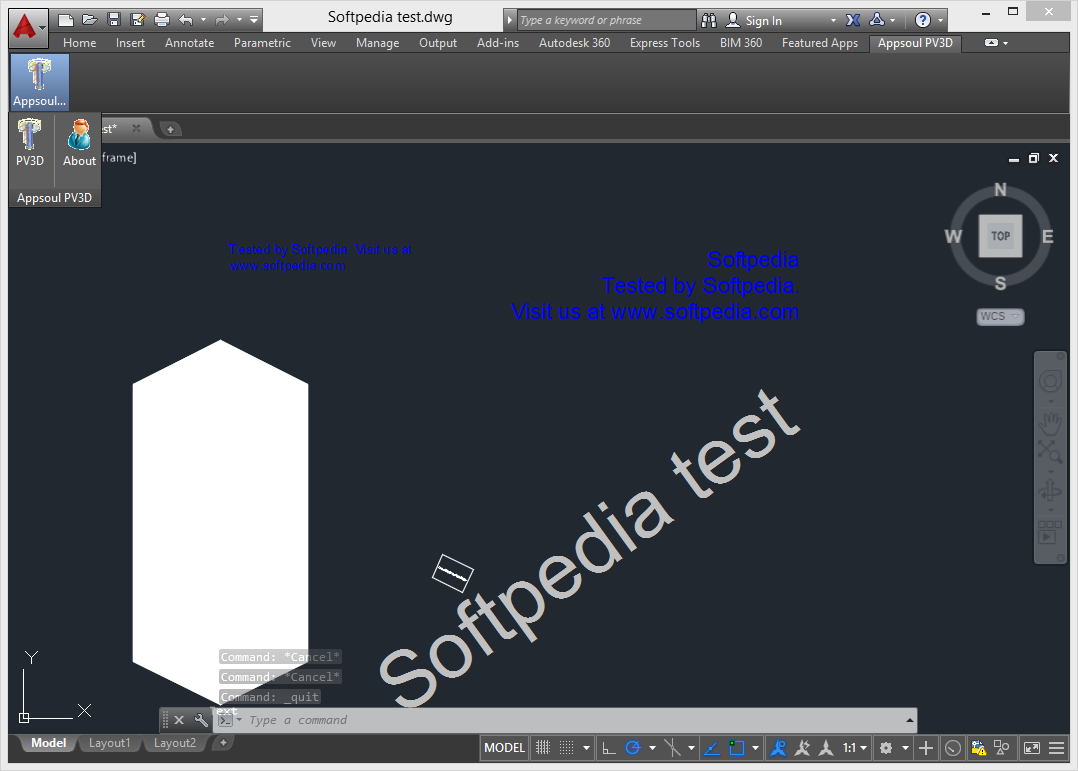Click the Appsoul panel button in ribbon
The height and width of the screenshot is (771, 1078).
point(40,83)
